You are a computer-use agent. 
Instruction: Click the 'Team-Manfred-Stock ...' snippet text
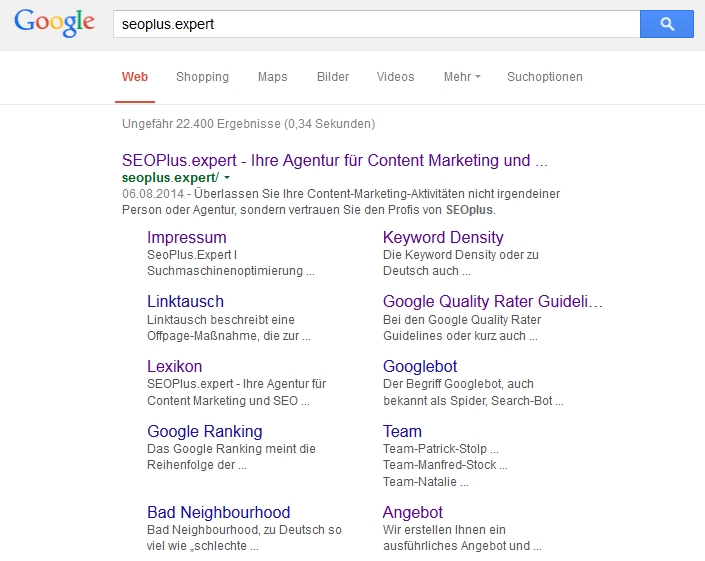(445, 465)
